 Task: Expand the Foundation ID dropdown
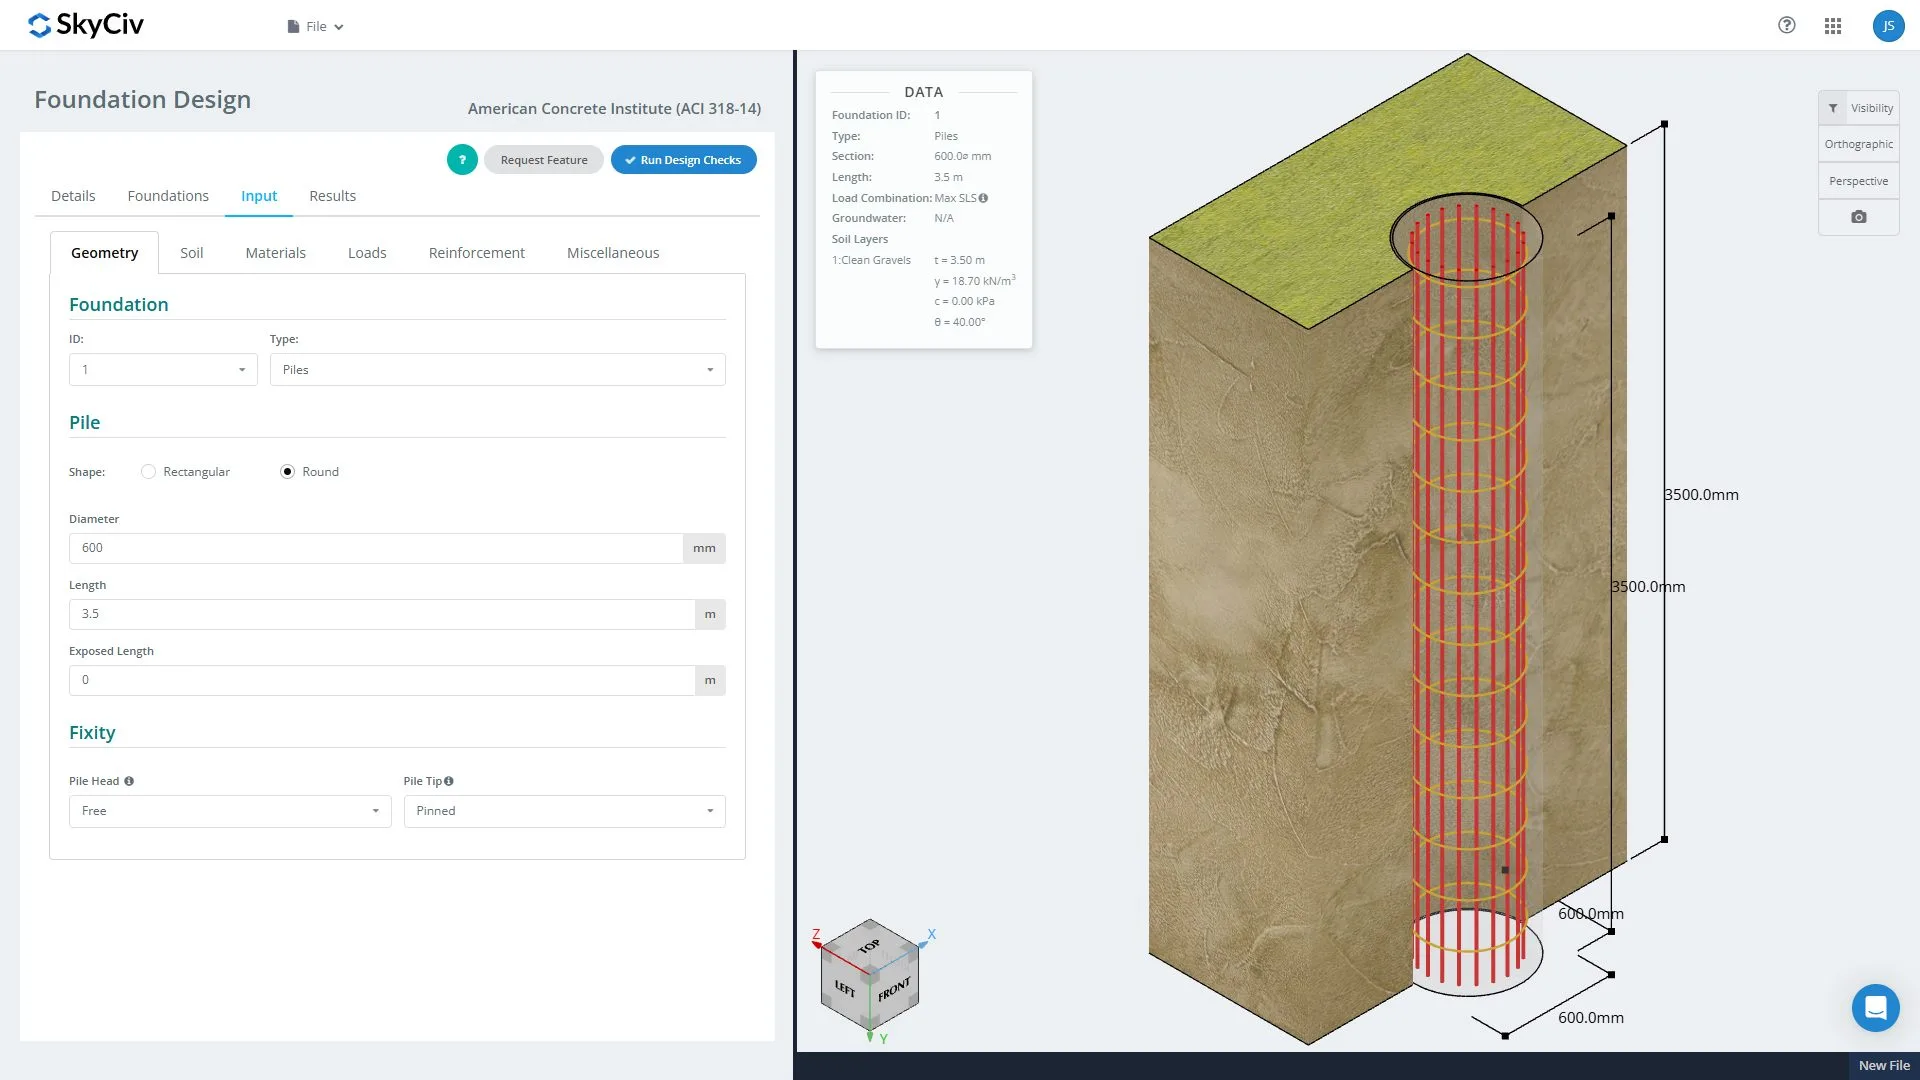(x=163, y=370)
